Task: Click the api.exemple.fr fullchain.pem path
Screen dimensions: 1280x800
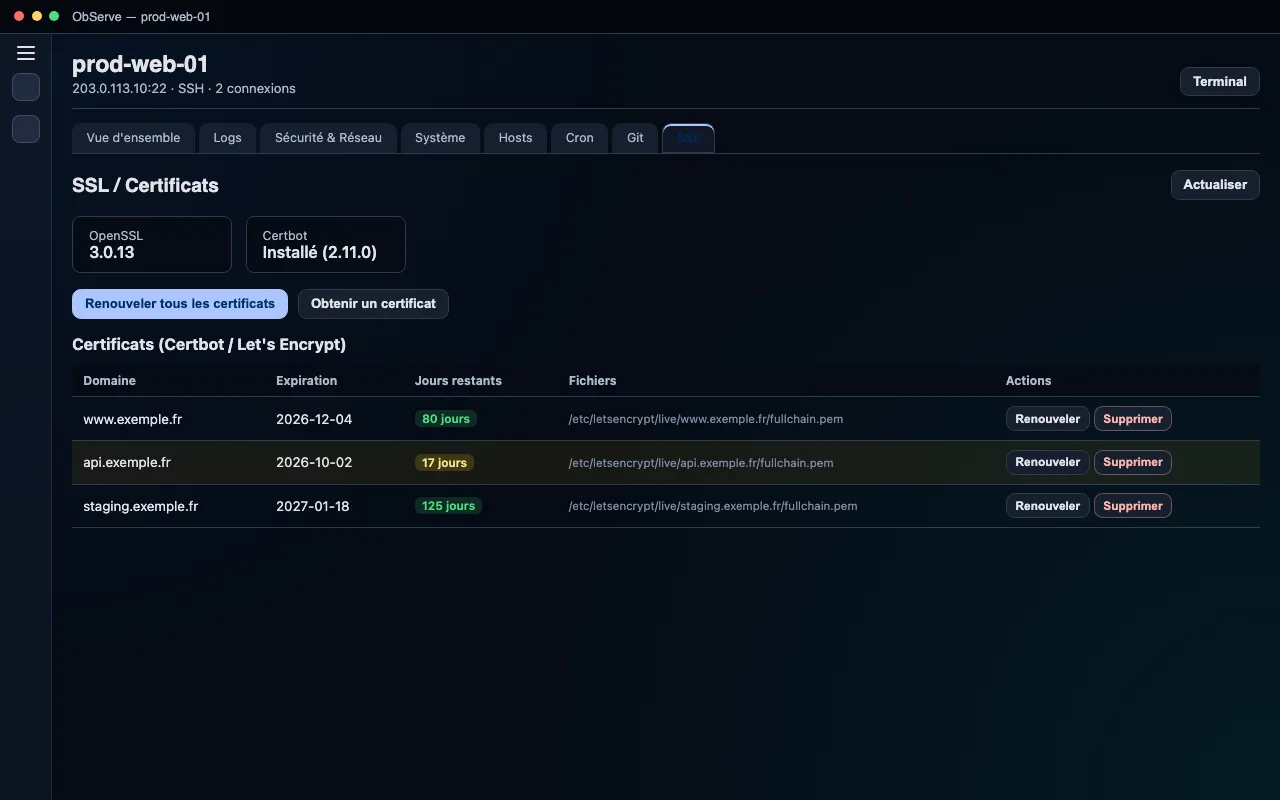Action: (701, 463)
